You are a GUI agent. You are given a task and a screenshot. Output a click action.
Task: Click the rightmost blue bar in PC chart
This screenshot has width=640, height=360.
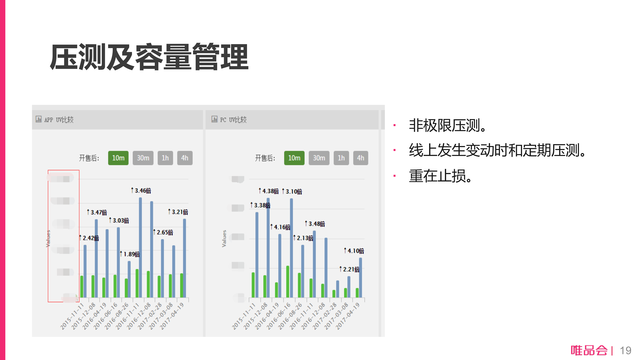coord(360,278)
